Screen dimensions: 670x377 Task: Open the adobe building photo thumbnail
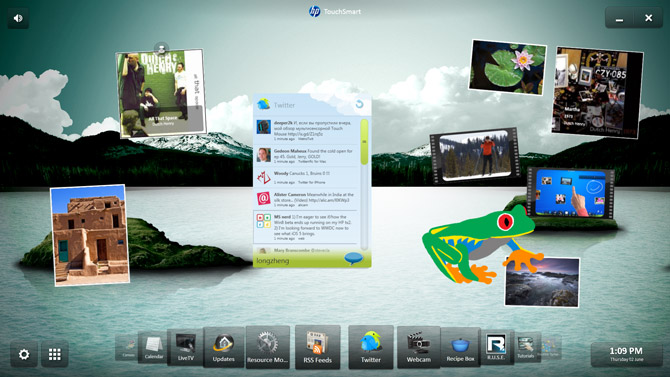(90, 235)
